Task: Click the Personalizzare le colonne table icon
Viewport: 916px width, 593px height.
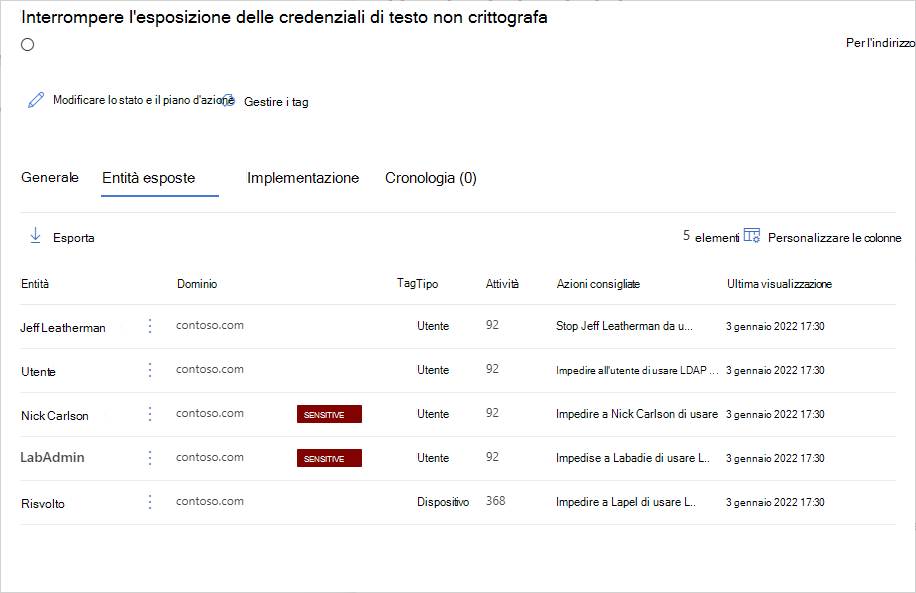Action: coord(752,236)
